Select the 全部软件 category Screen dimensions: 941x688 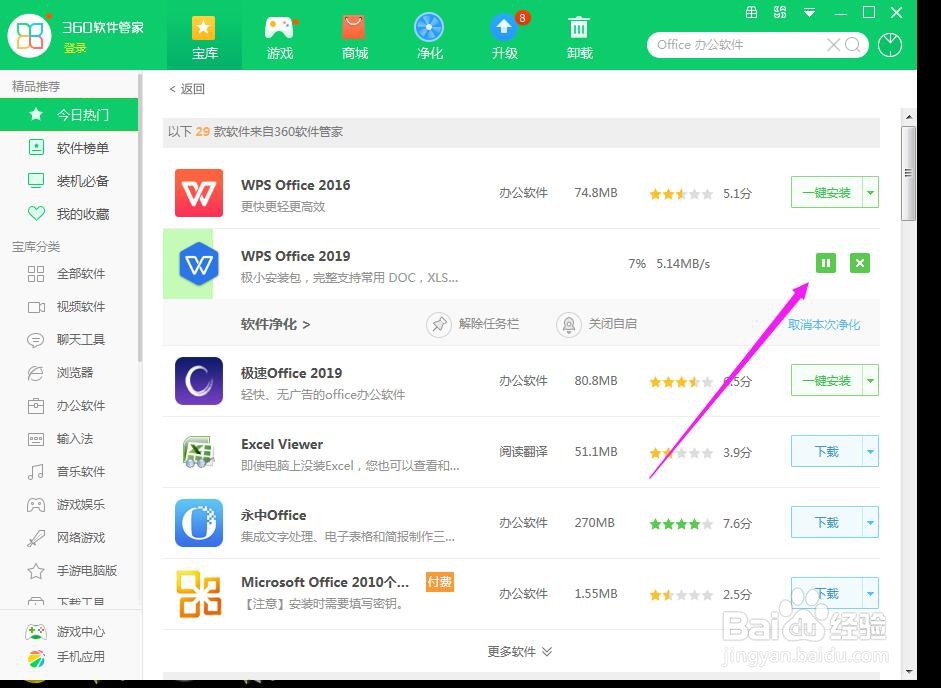pos(69,274)
